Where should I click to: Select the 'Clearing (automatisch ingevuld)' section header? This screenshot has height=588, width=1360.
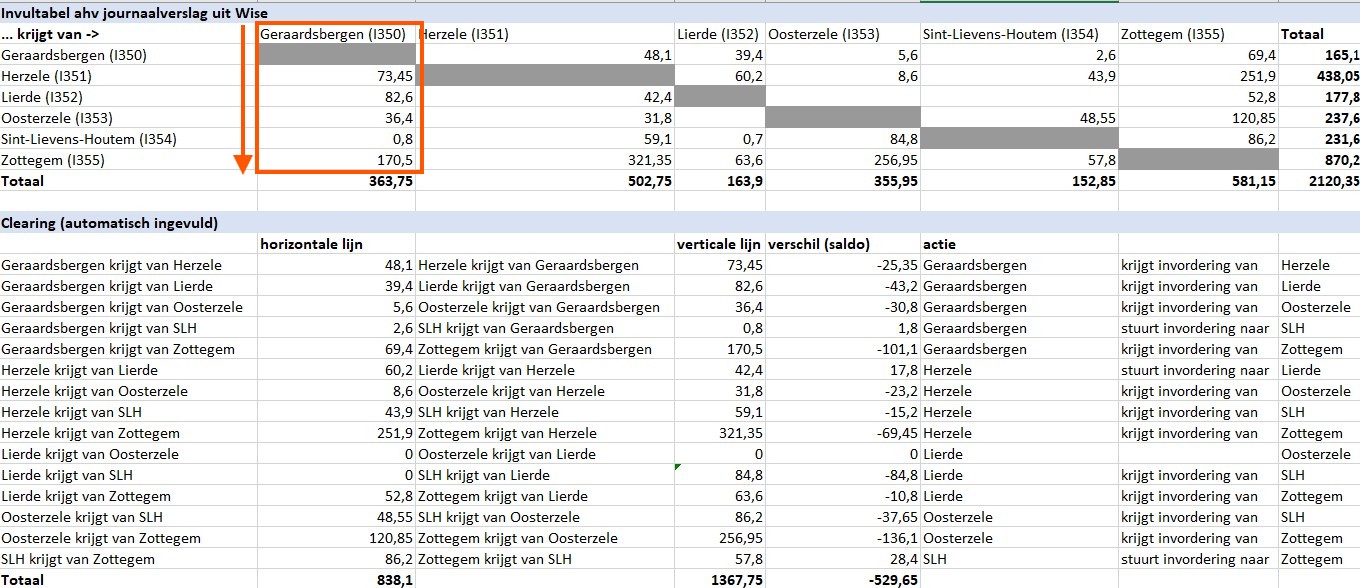click(110, 223)
